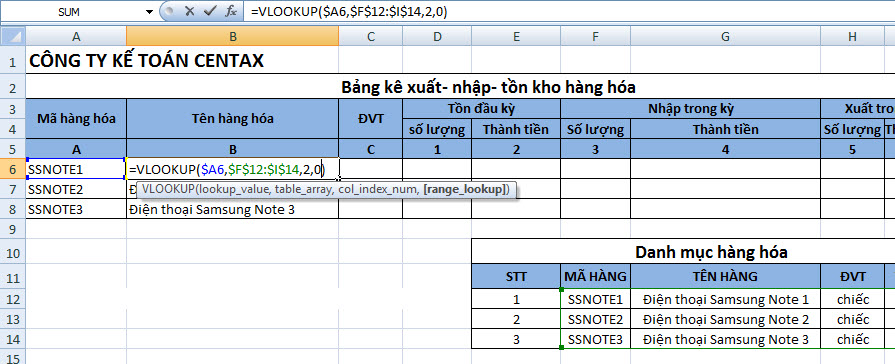Click cell G14 Điện thoại Samsung Note 3
The image size is (895, 364).
click(x=725, y=339)
